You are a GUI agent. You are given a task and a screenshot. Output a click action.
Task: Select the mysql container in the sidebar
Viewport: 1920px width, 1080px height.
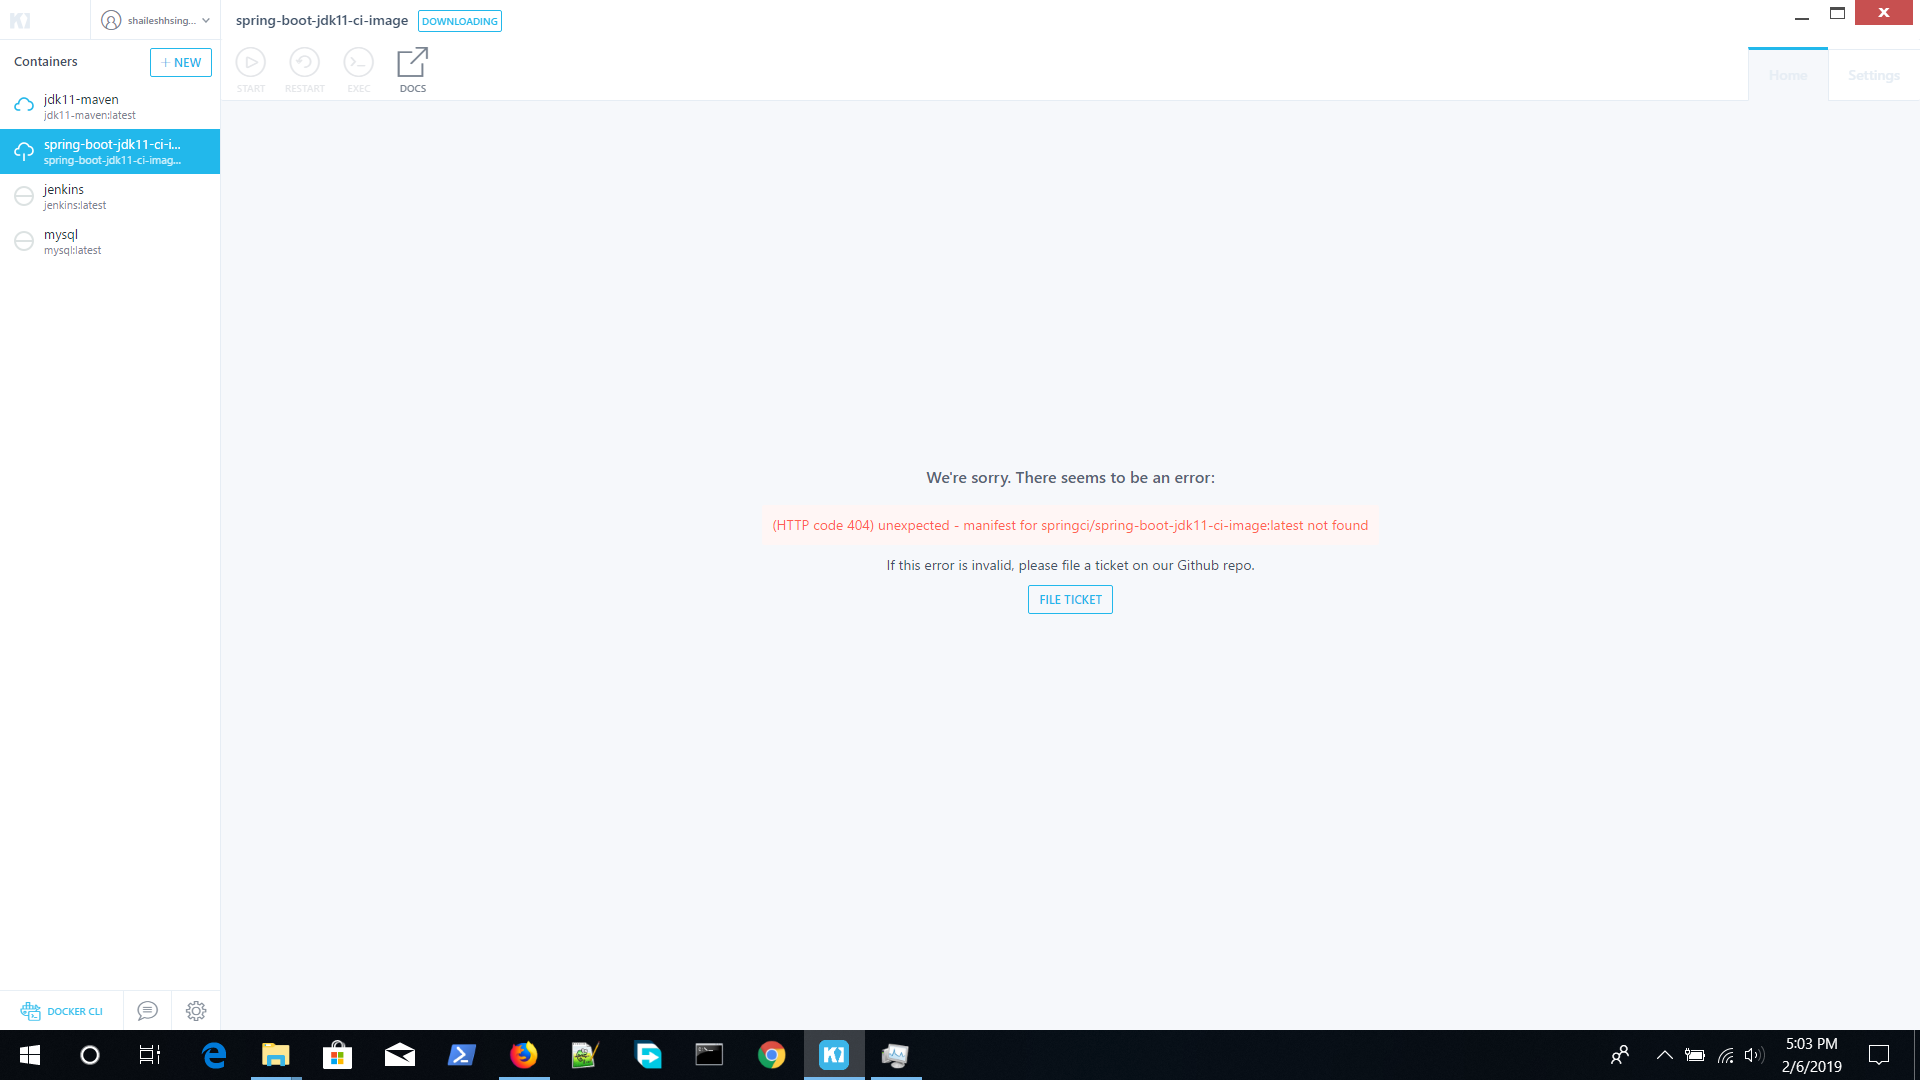tap(110, 241)
